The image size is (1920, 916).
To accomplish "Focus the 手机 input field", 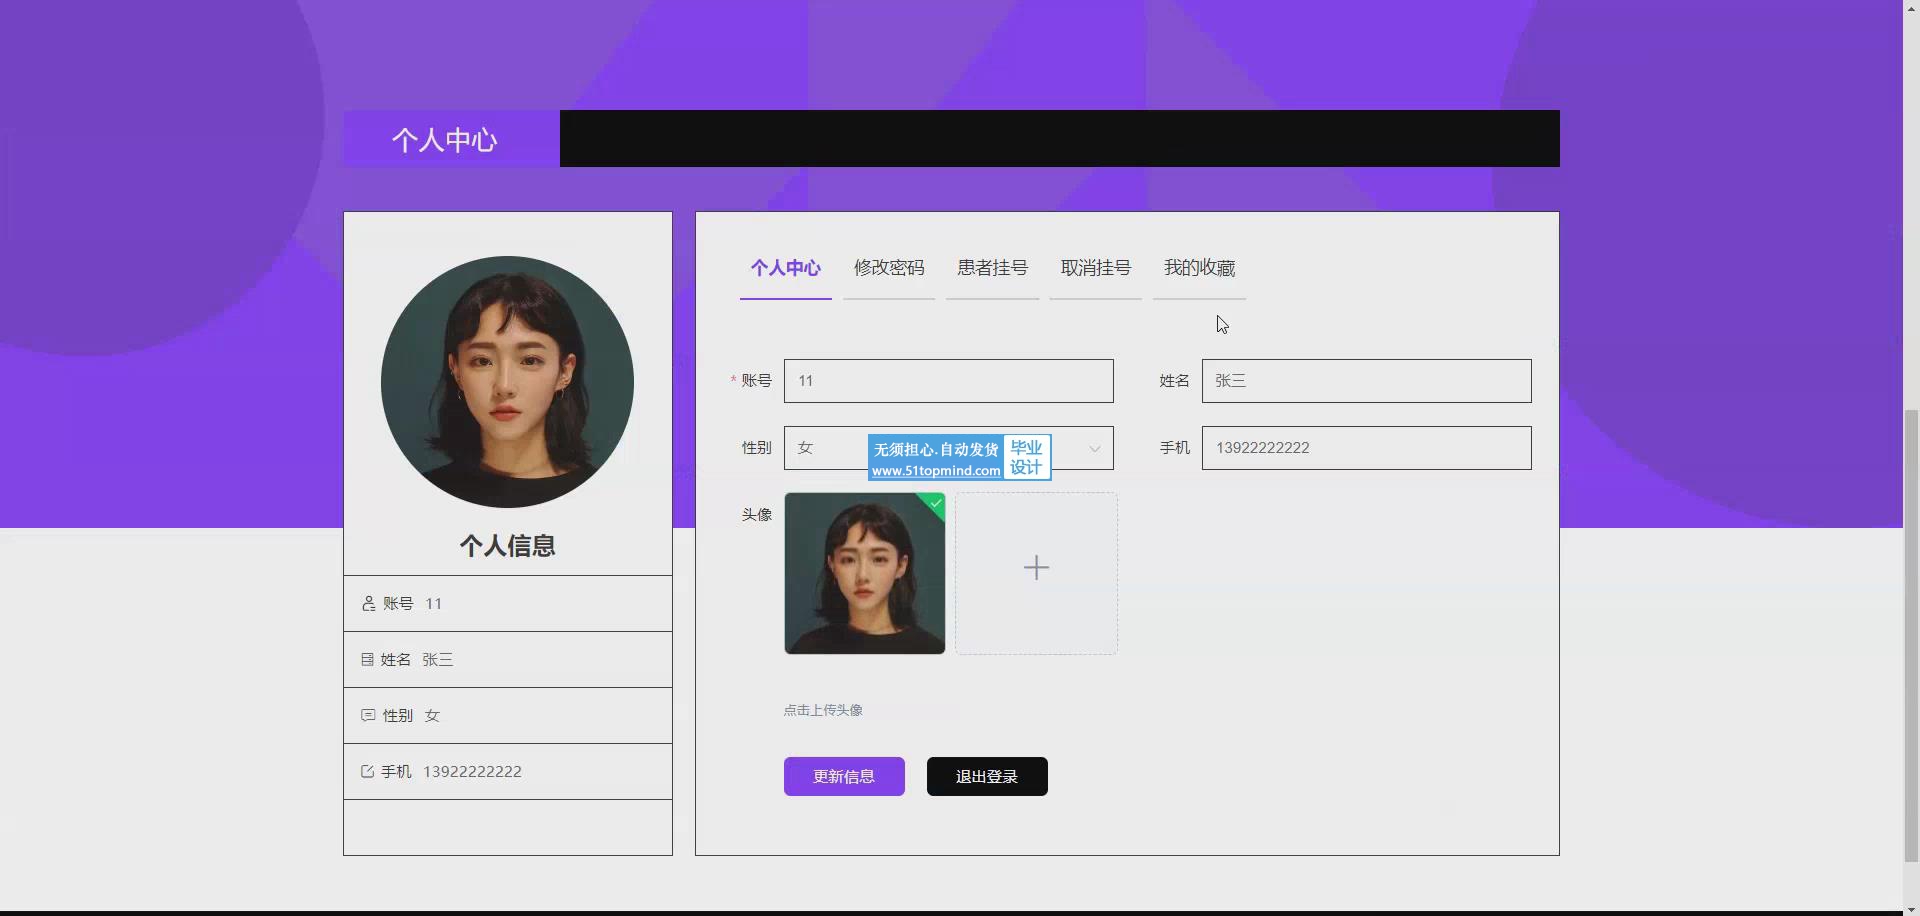I will [x=1366, y=448].
